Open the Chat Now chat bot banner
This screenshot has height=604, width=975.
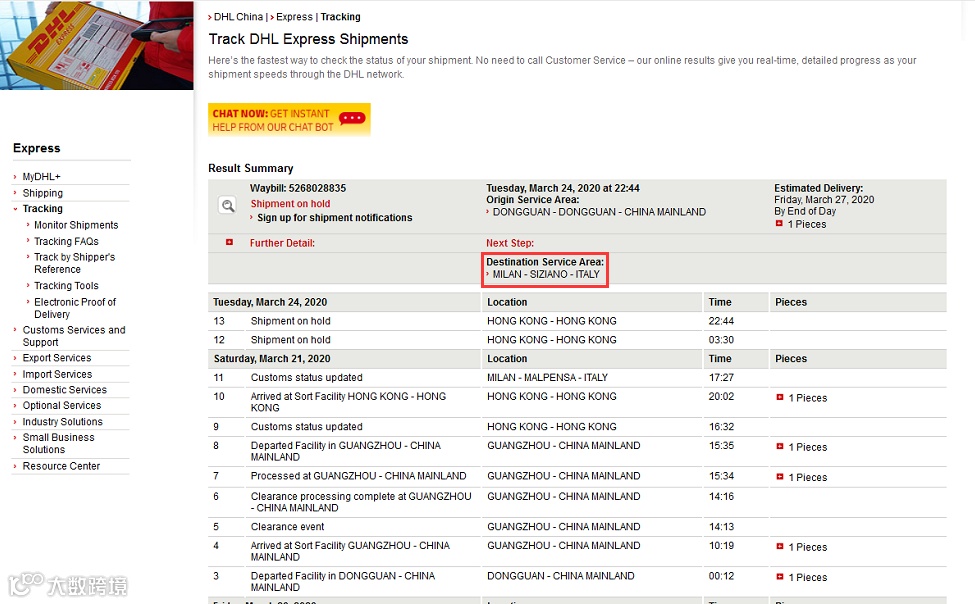tap(289, 119)
